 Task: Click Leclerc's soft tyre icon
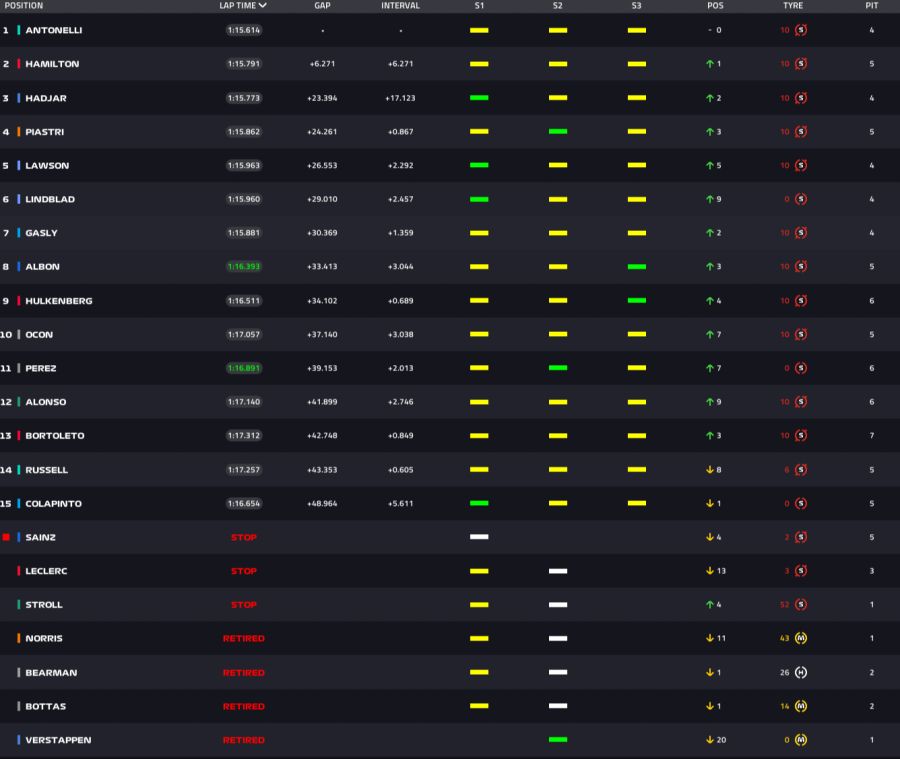tap(801, 571)
